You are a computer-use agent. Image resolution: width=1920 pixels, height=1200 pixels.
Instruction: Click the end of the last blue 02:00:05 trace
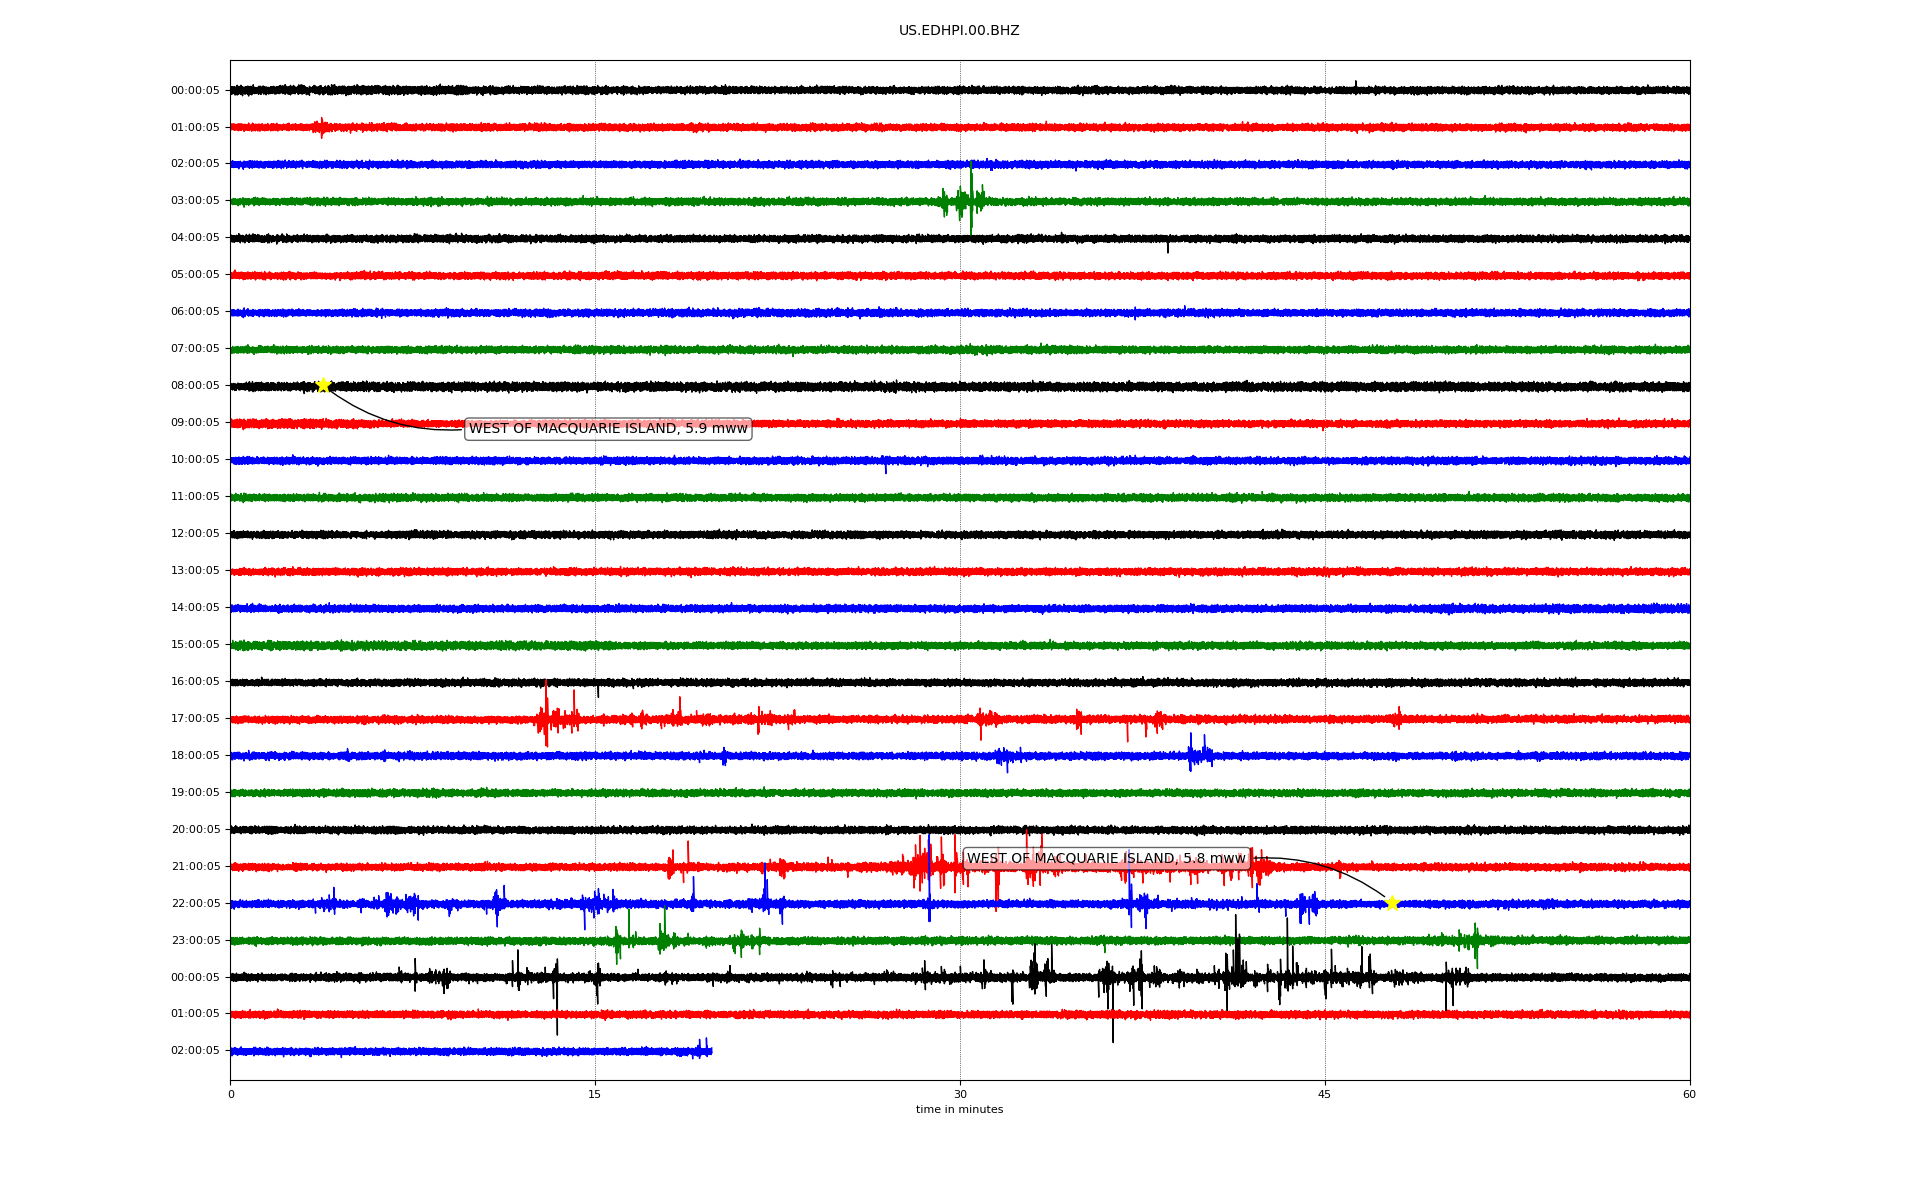click(x=709, y=1050)
